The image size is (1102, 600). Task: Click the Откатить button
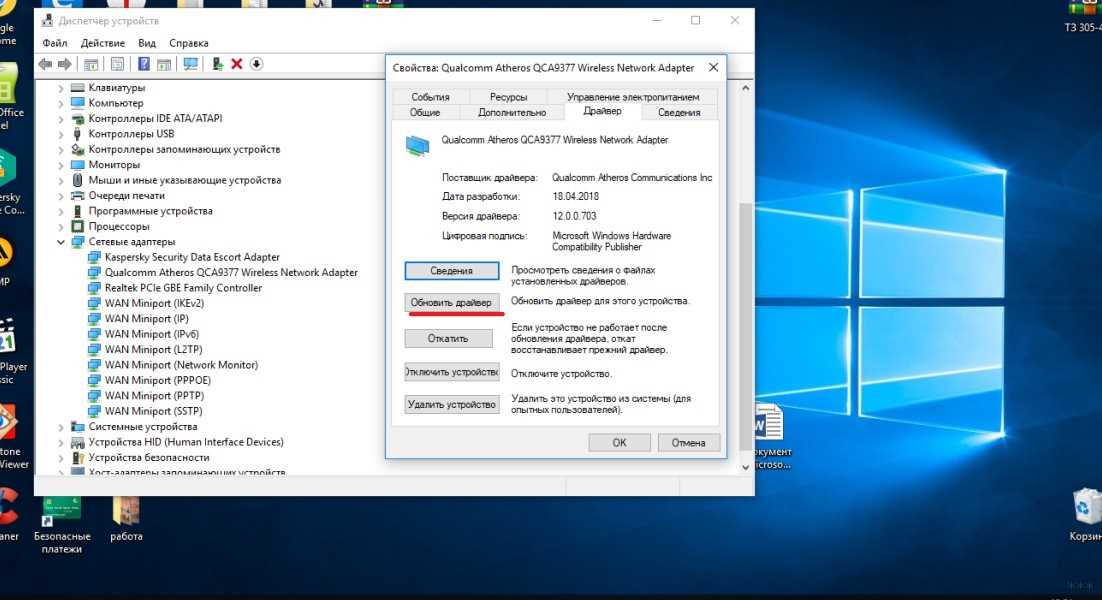point(448,339)
